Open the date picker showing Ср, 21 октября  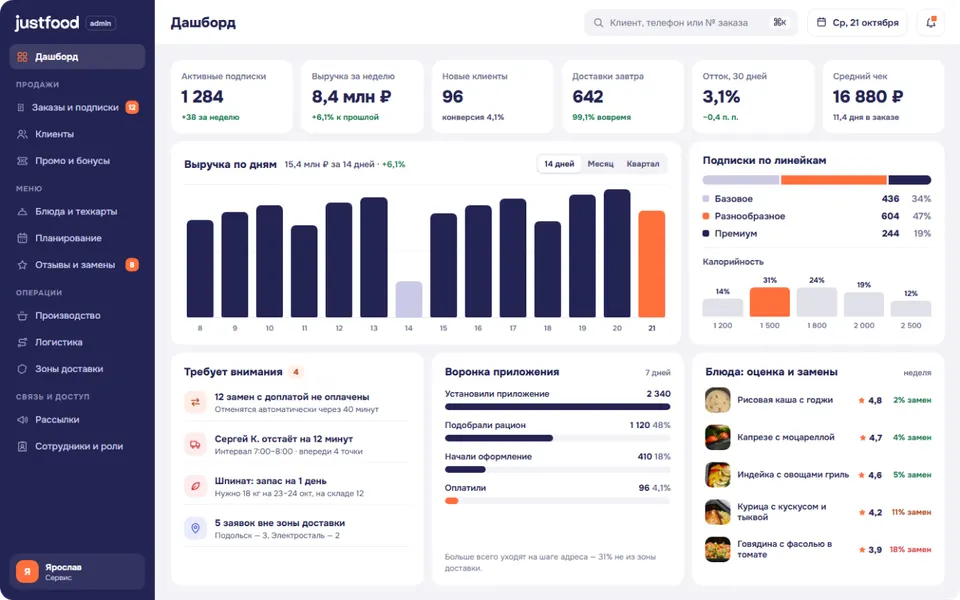tap(858, 23)
